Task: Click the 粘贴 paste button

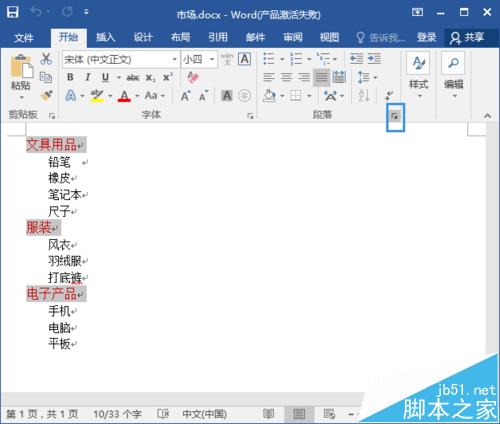Action: coord(21,72)
